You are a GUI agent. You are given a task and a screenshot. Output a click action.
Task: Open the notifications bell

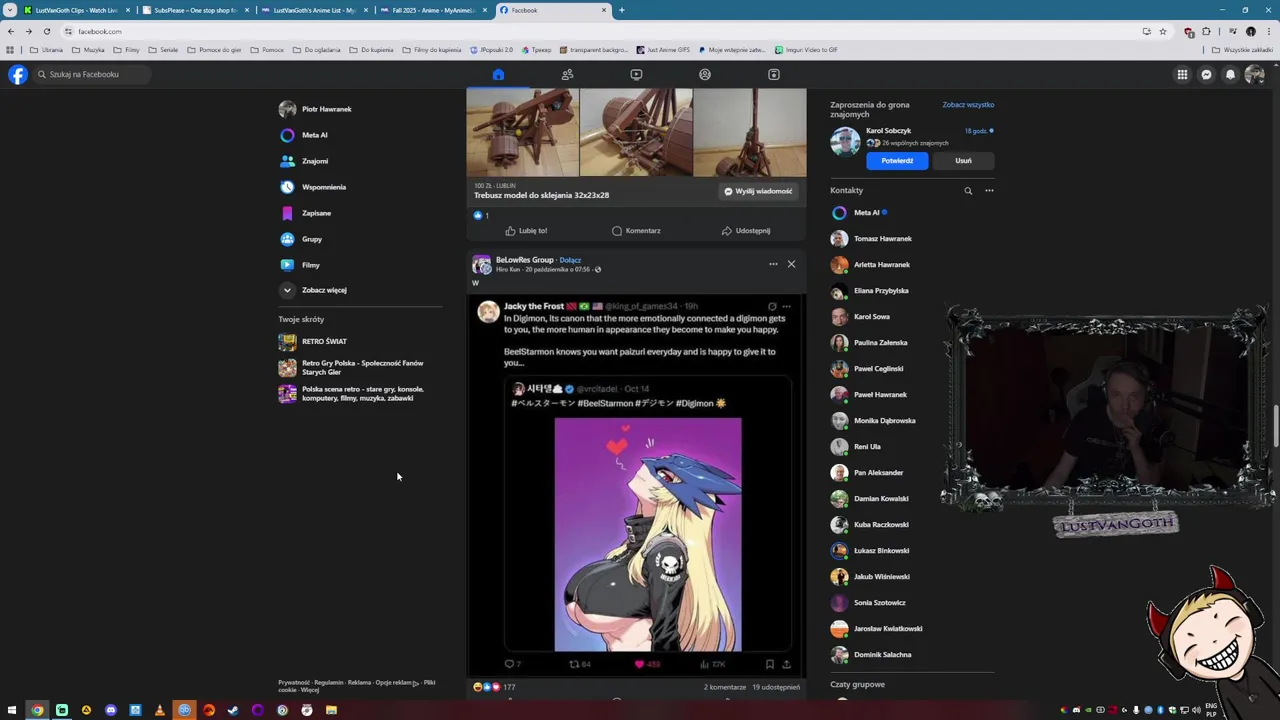pyautogui.click(x=1230, y=74)
